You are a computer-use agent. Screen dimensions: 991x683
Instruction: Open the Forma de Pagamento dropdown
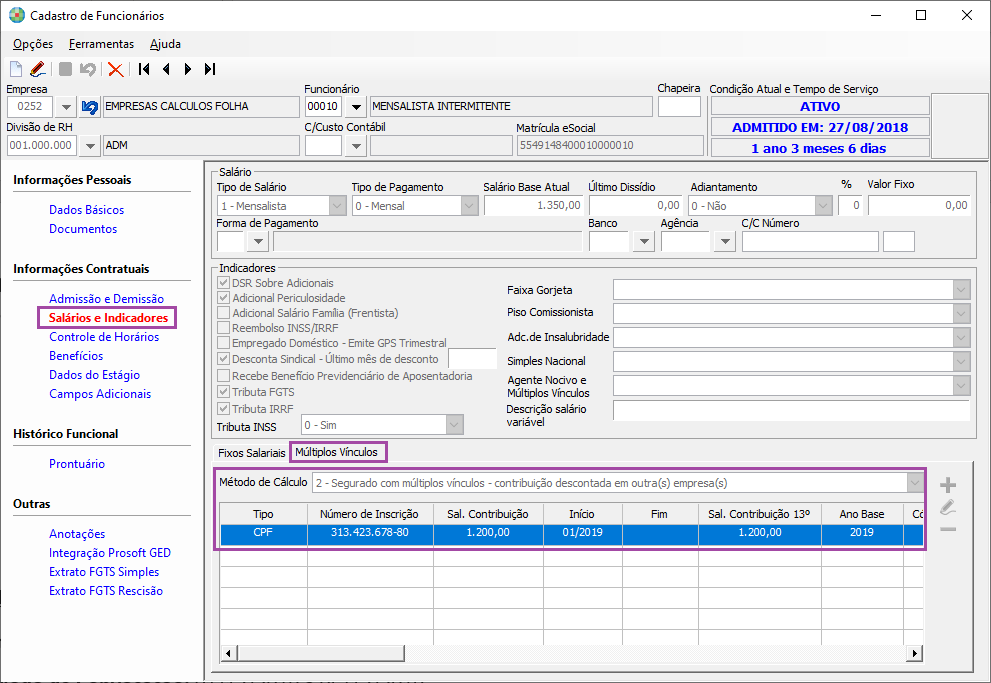click(258, 241)
